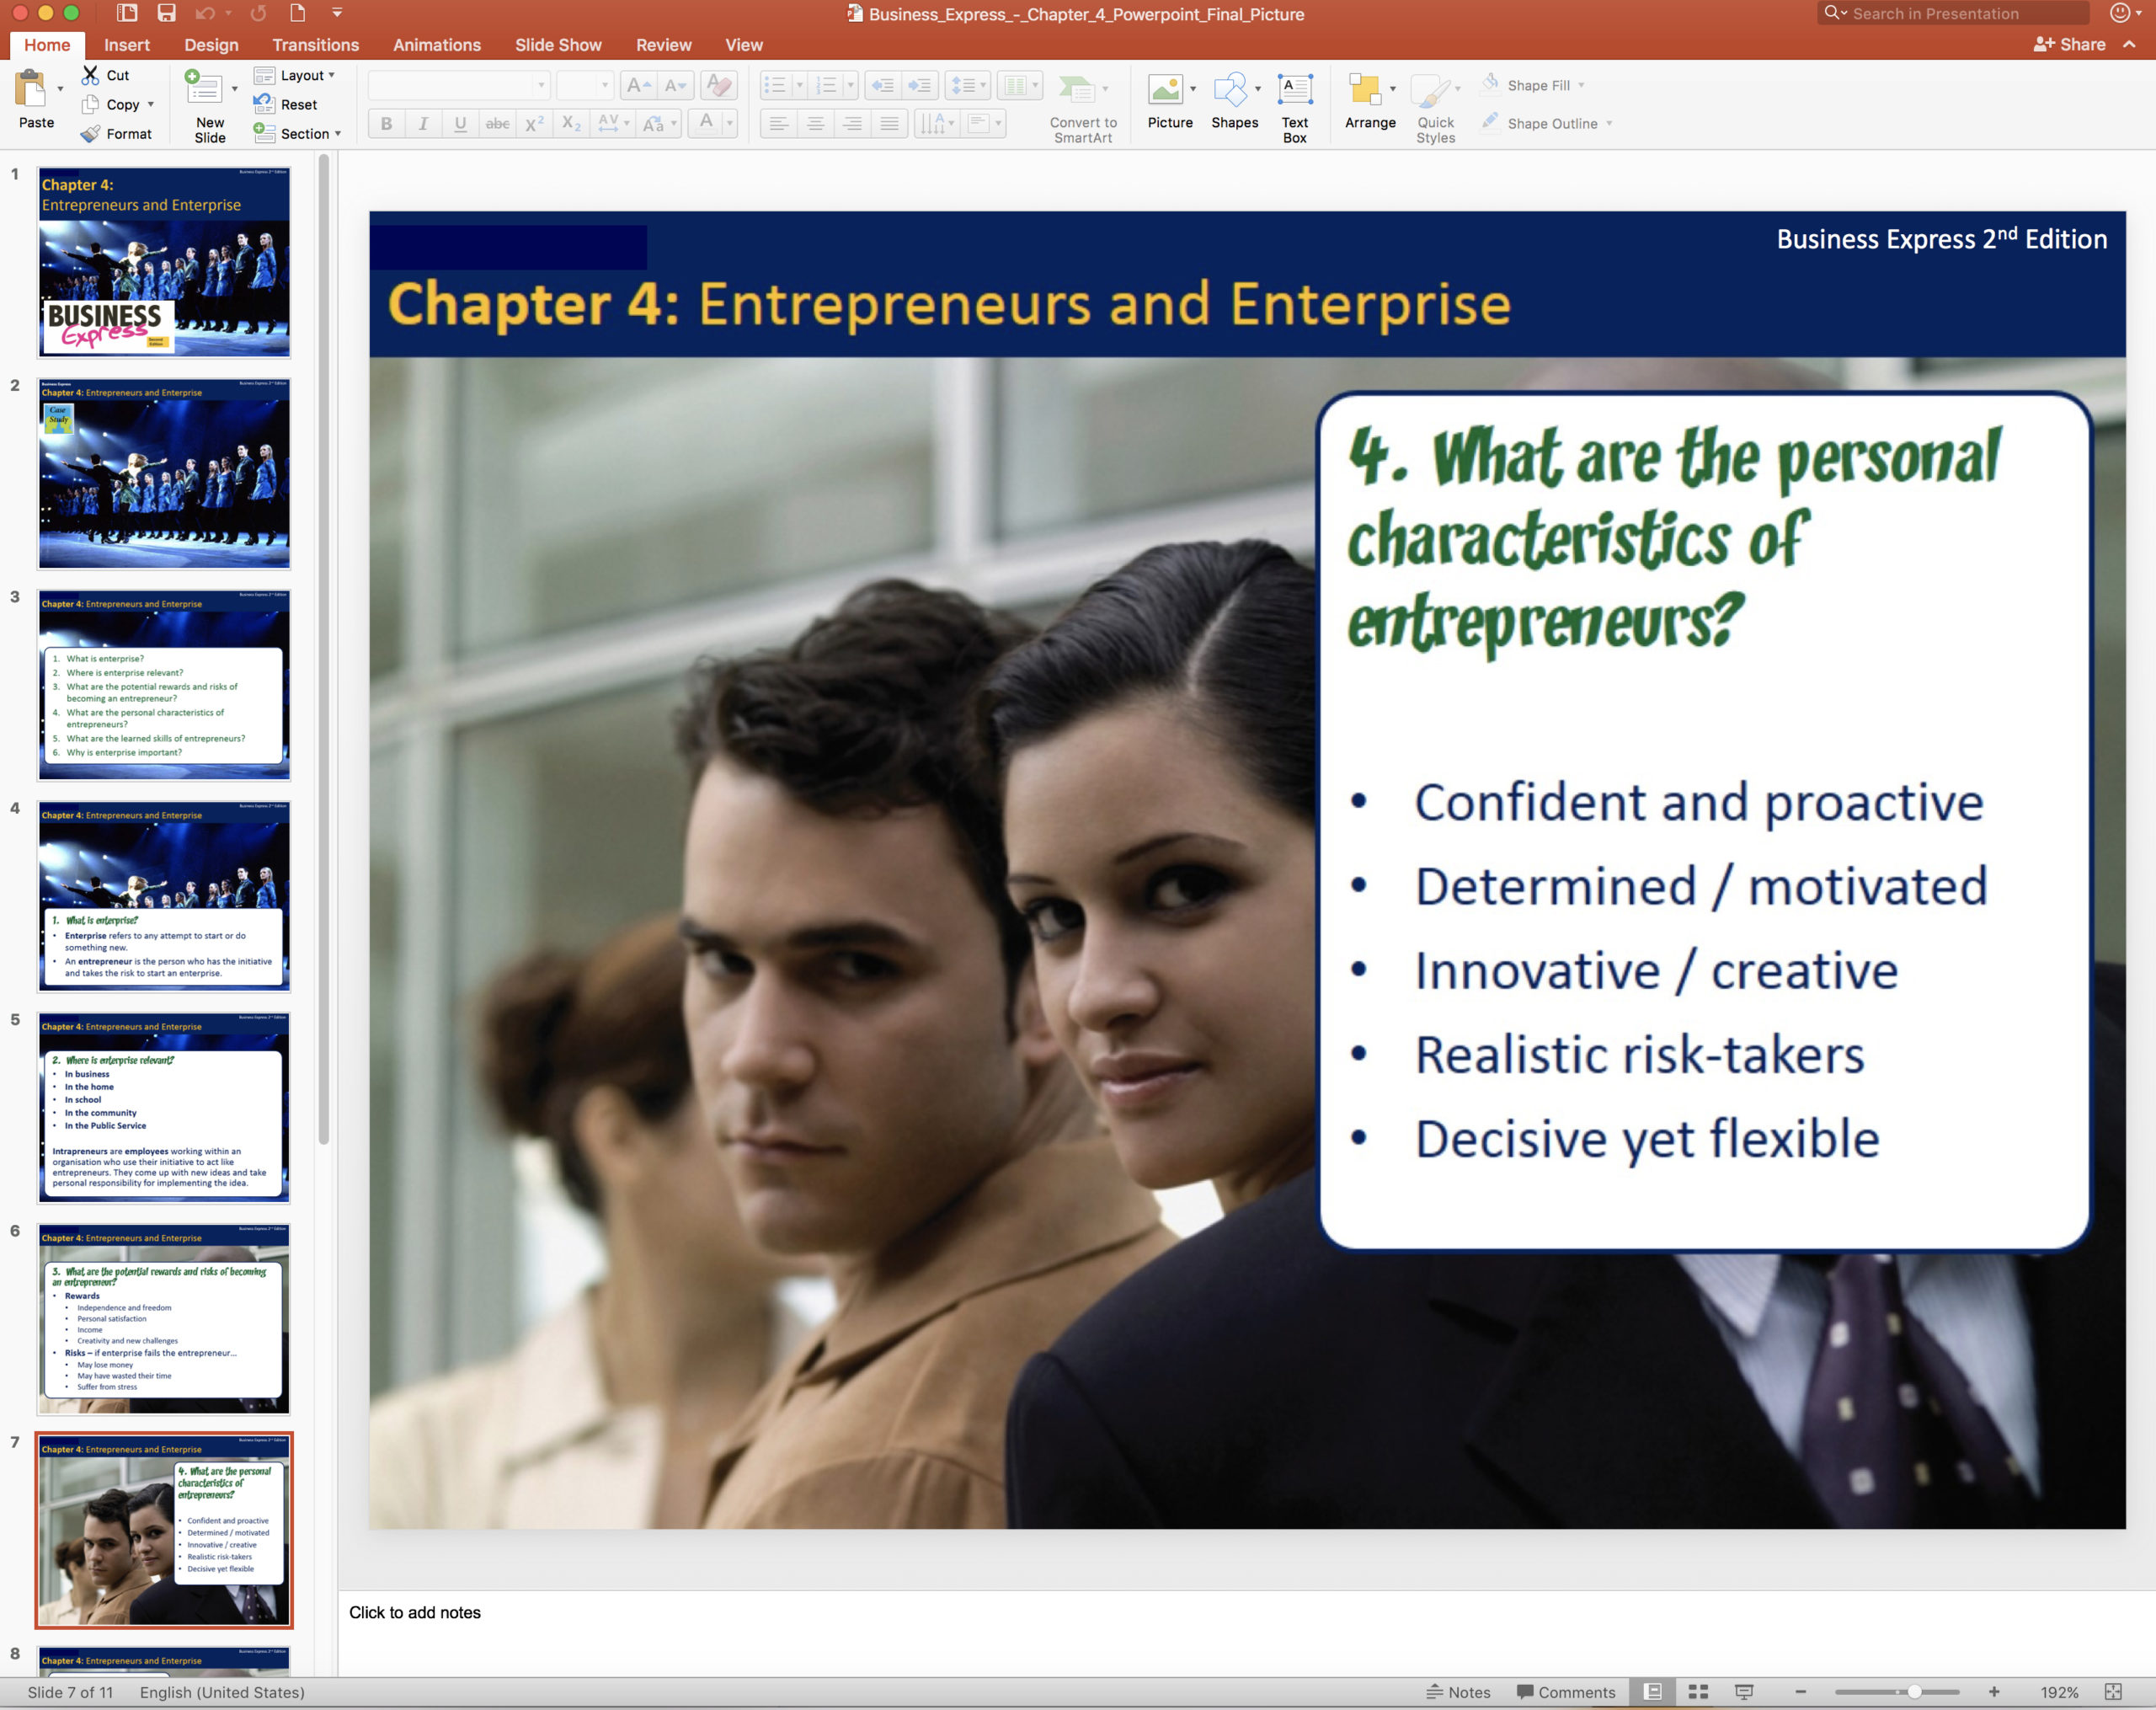Toggle Subscript formatting
The image size is (2156, 1710).
pos(571,124)
